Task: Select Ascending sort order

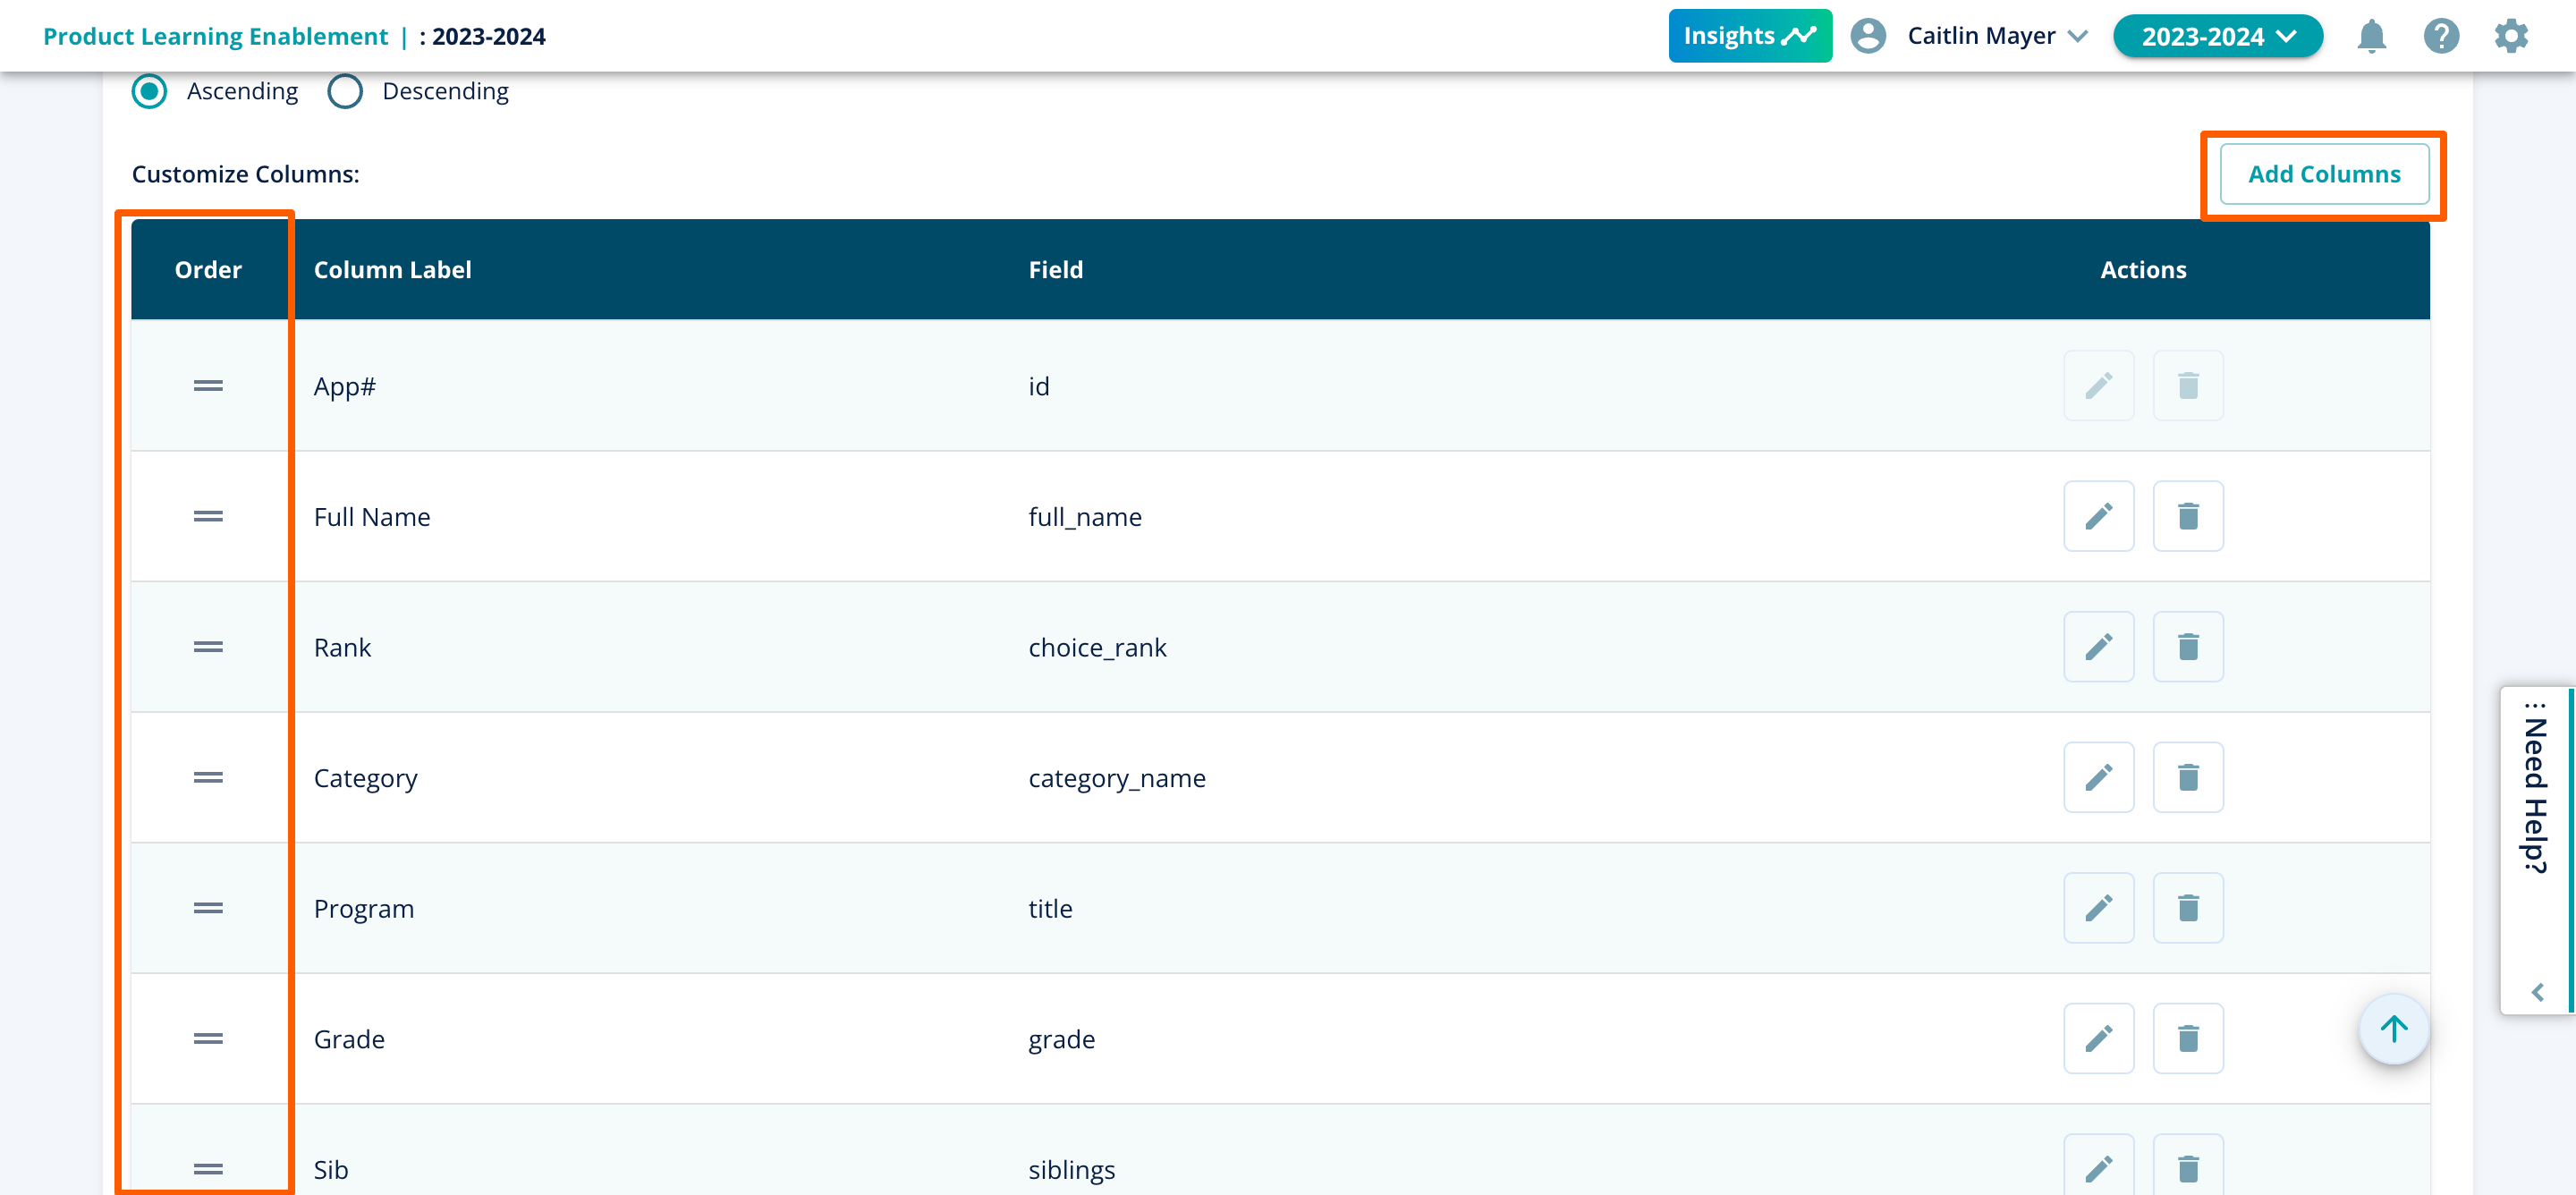Action: (150, 91)
